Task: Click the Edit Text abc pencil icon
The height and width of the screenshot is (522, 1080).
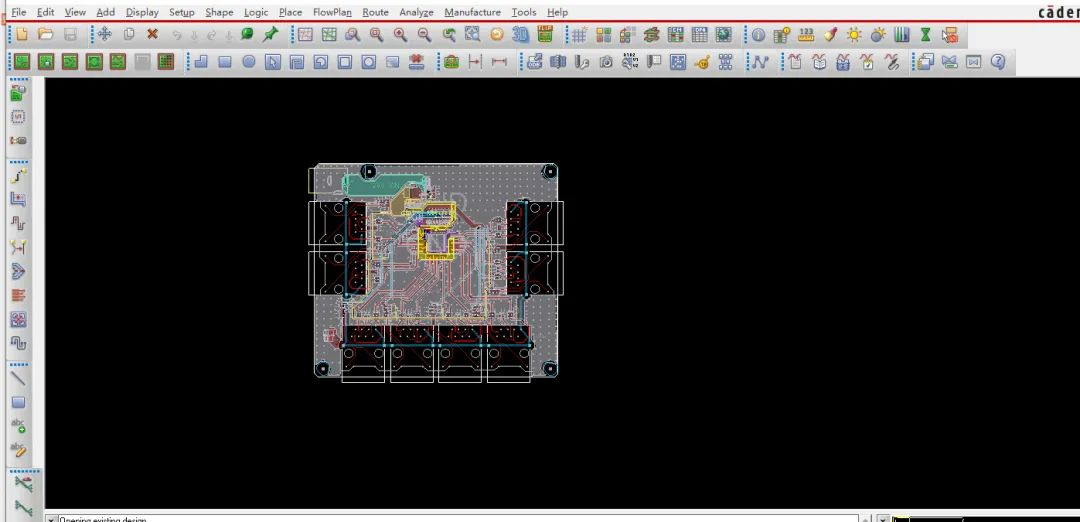Action: [19, 450]
